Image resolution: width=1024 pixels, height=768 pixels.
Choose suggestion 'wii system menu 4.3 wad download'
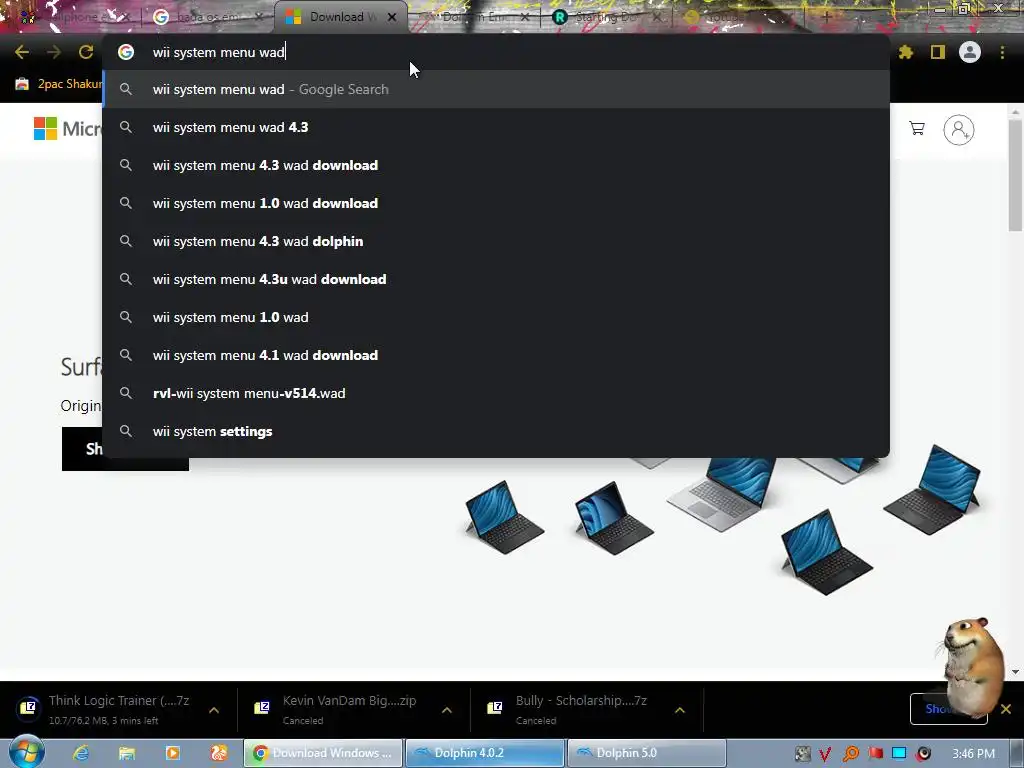(x=496, y=165)
